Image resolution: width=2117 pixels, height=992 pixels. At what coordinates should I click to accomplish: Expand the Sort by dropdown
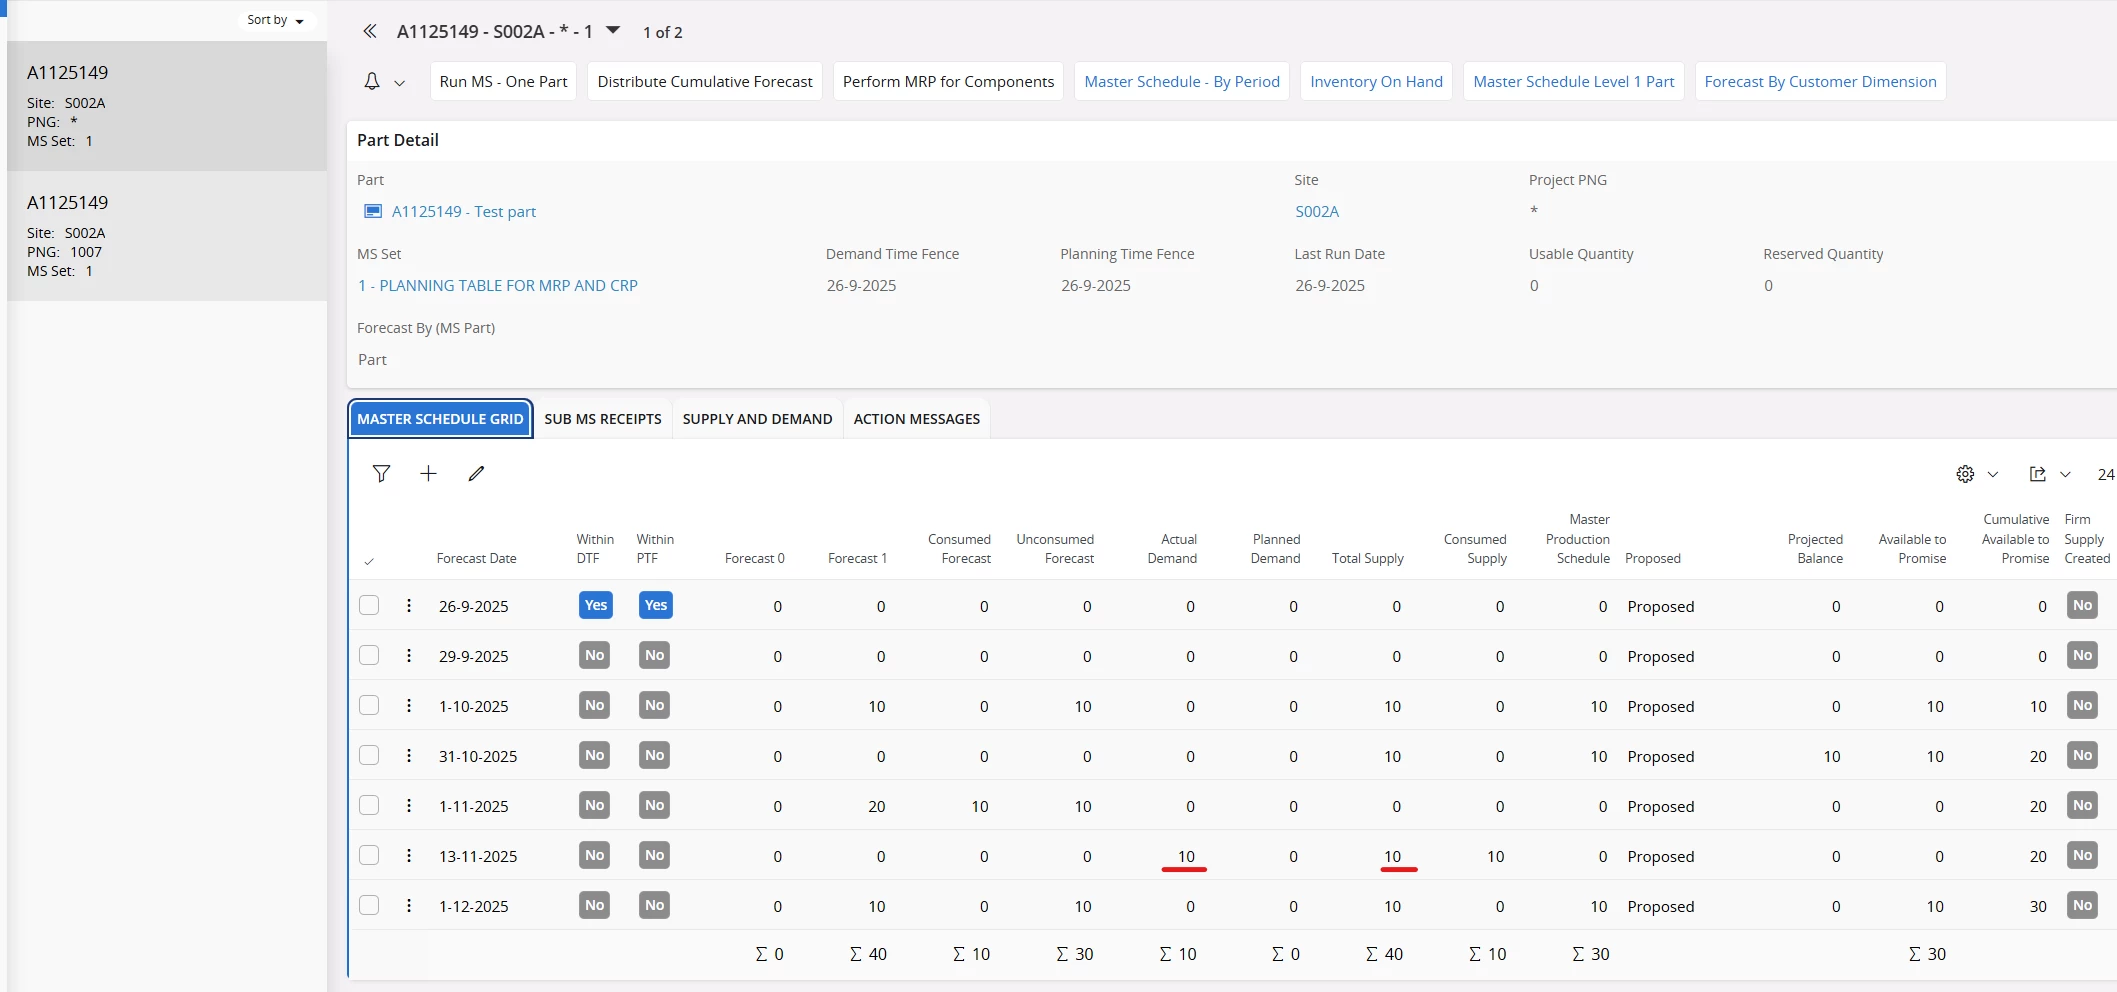(276, 20)
